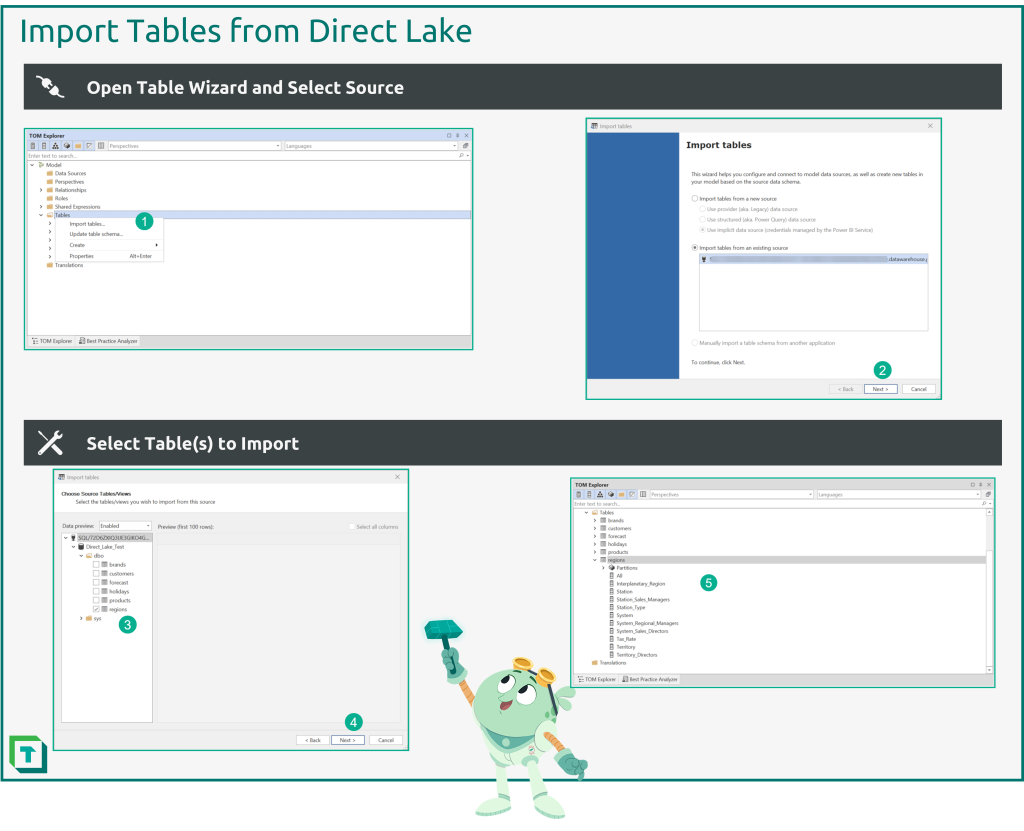This screenshot has width=1024, height=831.
Task: Click Next in the Import tables wizard
Action: click(880, 389)
